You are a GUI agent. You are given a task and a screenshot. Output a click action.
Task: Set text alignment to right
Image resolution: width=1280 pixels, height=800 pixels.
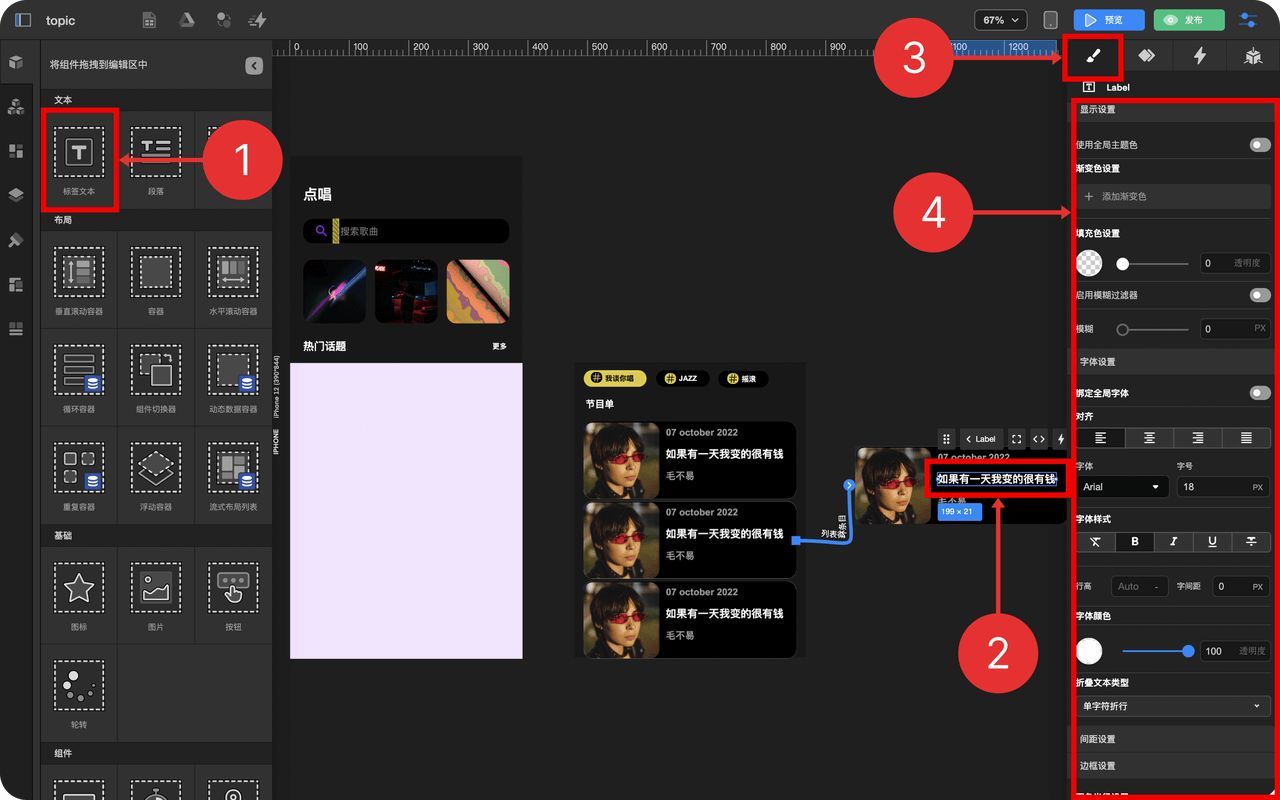(x=1198, y=438)
